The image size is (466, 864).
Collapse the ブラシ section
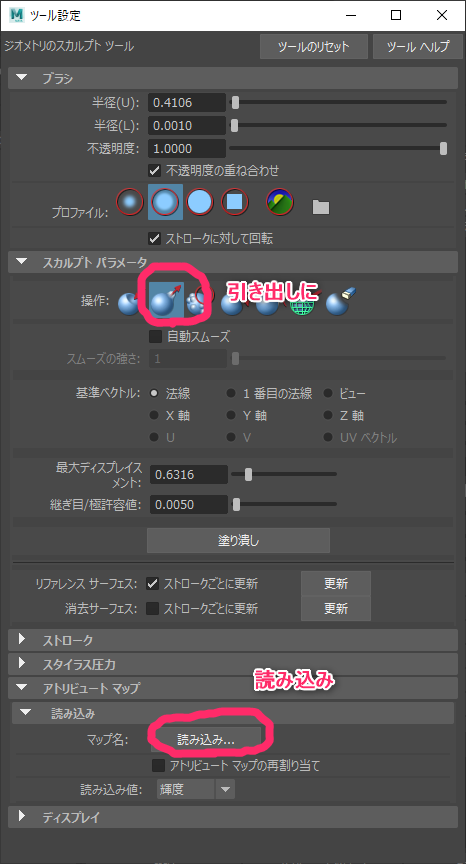22,78
